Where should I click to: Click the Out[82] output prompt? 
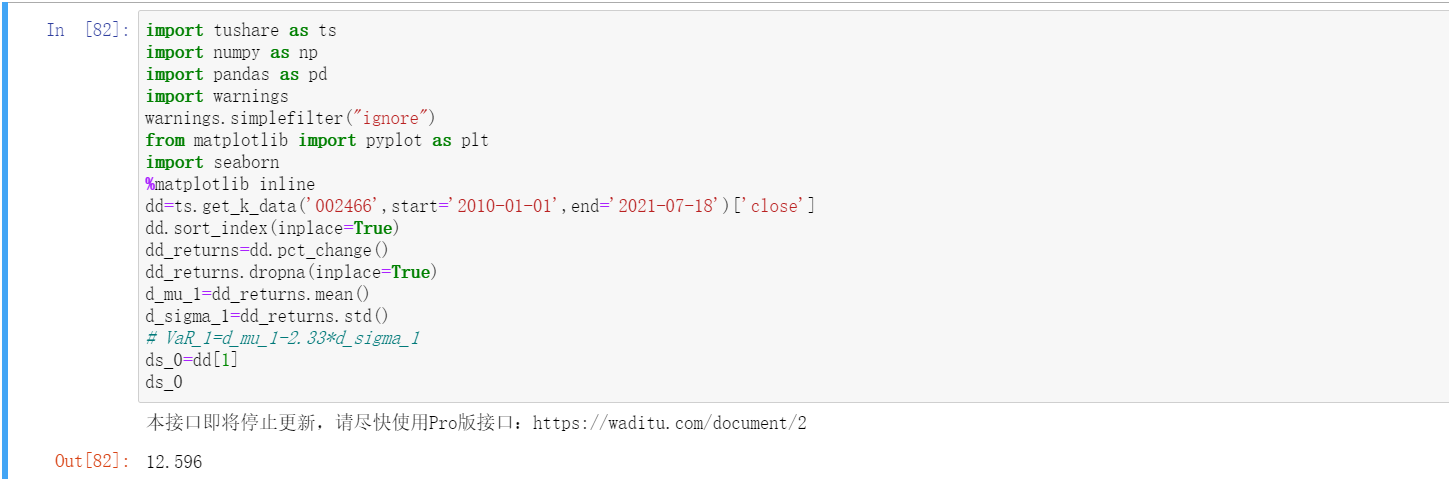tap(92, 461)
